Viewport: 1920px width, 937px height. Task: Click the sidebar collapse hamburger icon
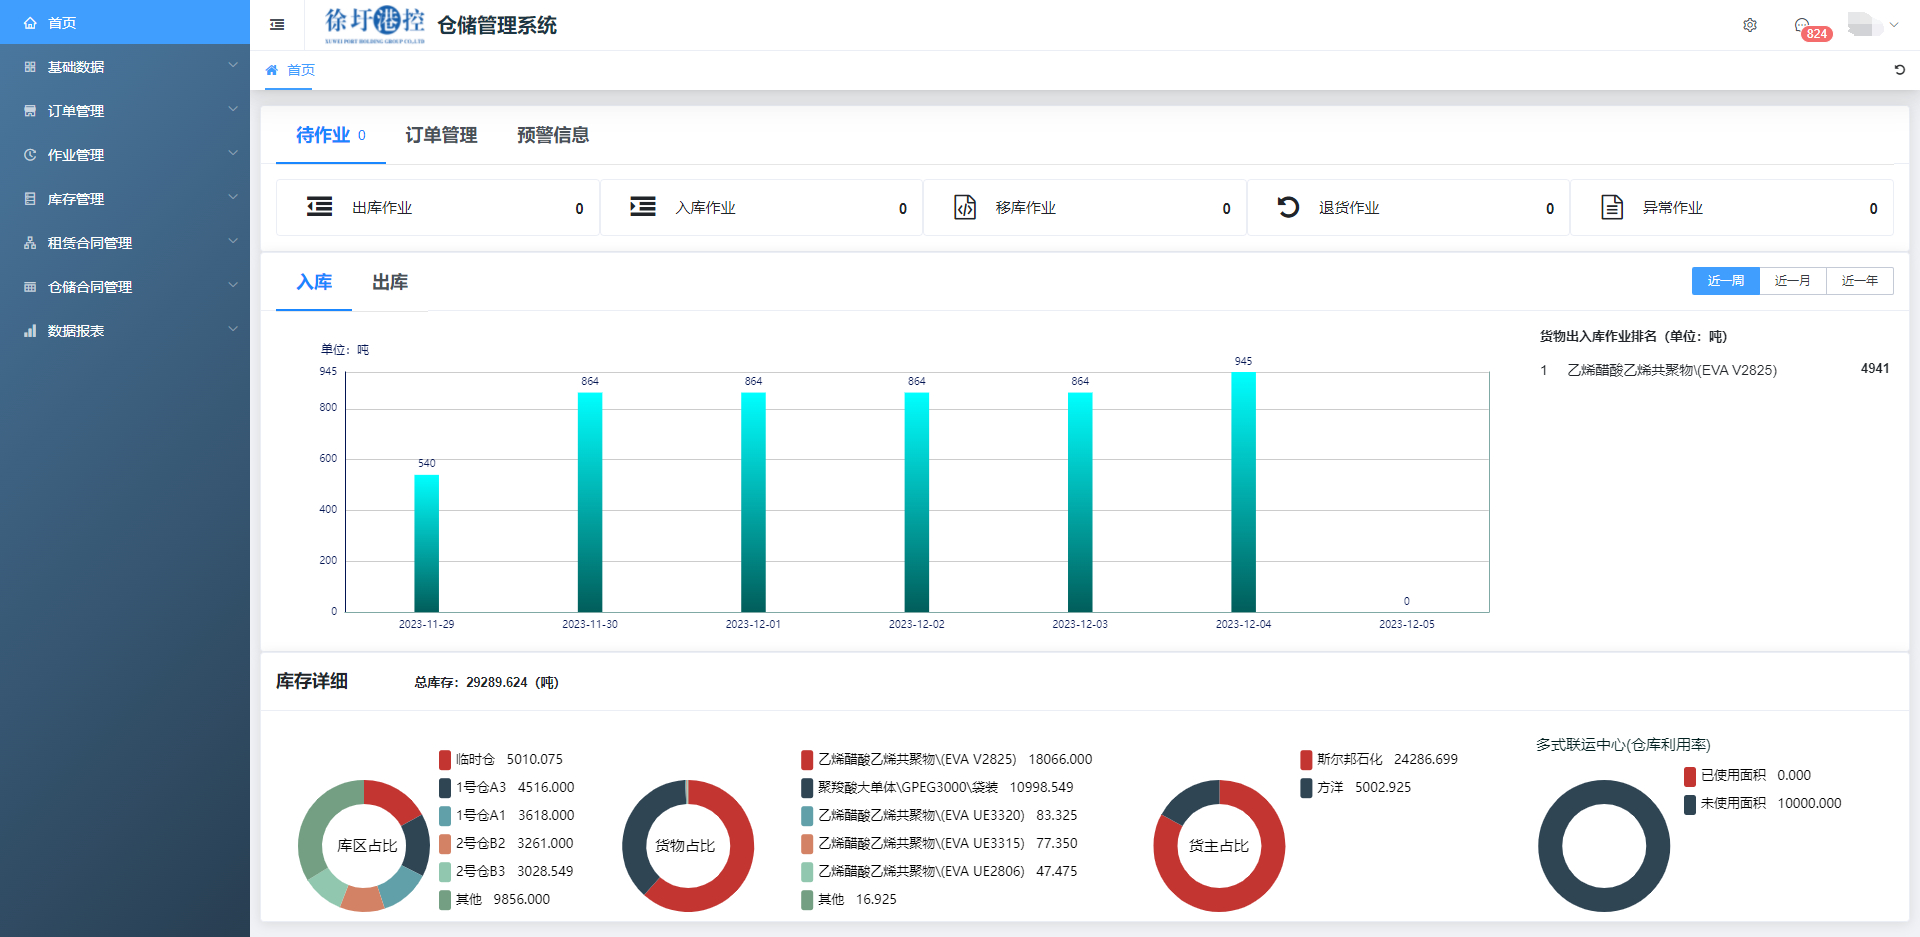coord(277,25)
